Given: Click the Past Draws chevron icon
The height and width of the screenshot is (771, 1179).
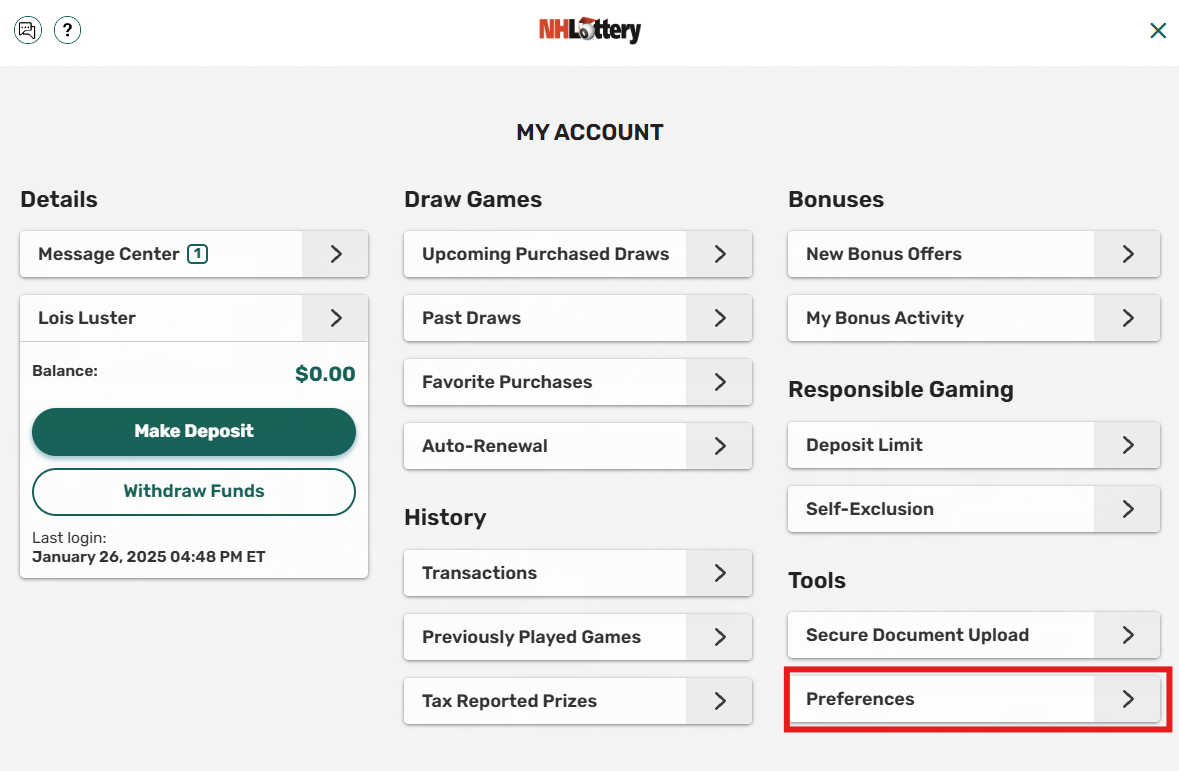Looking at the screenshot, I should (x=718, y=318).
